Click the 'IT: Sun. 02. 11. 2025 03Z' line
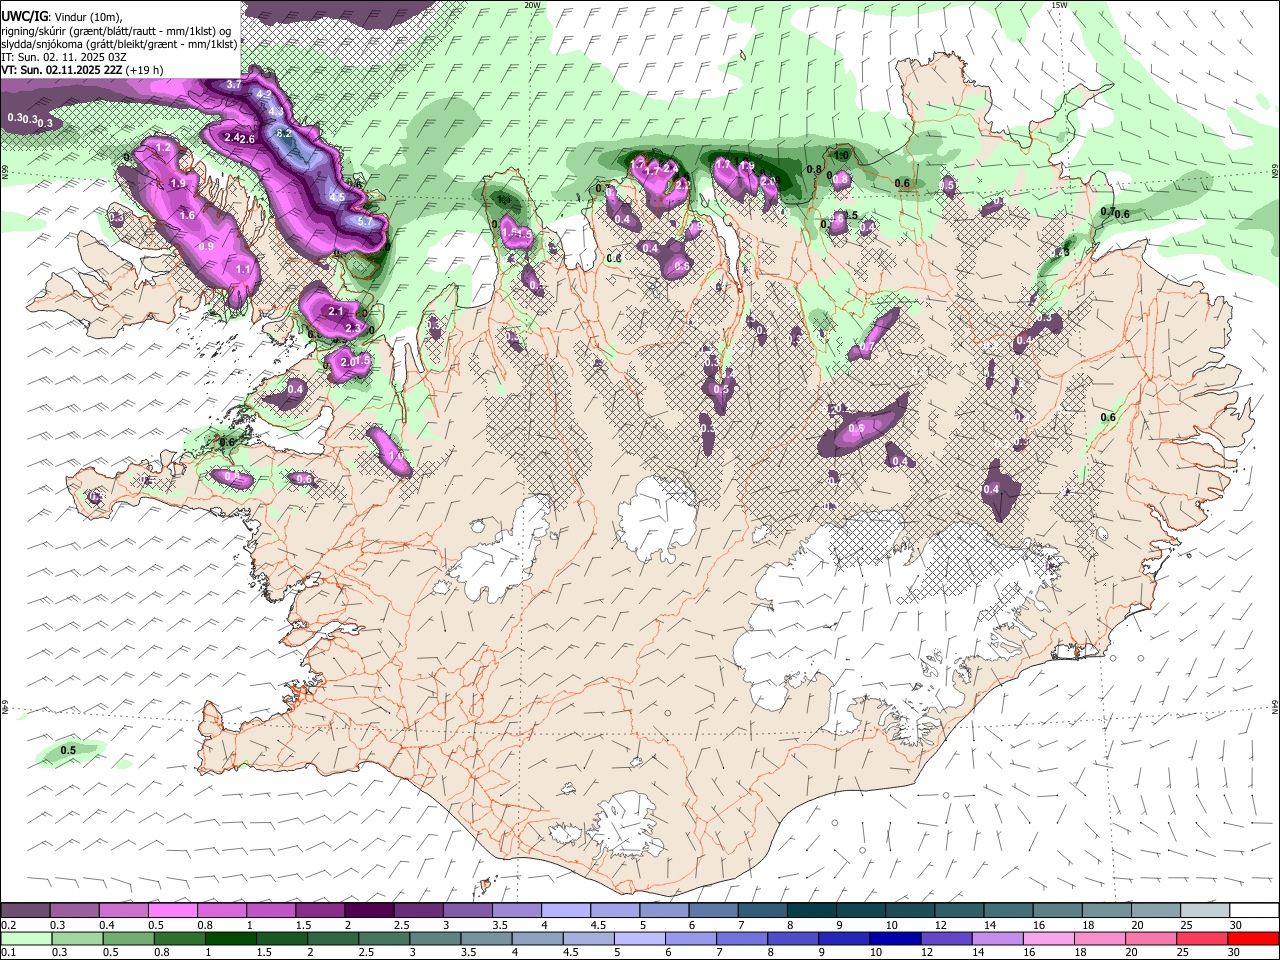This screenshot has width=1280, height=960. [x=63, y=57]
